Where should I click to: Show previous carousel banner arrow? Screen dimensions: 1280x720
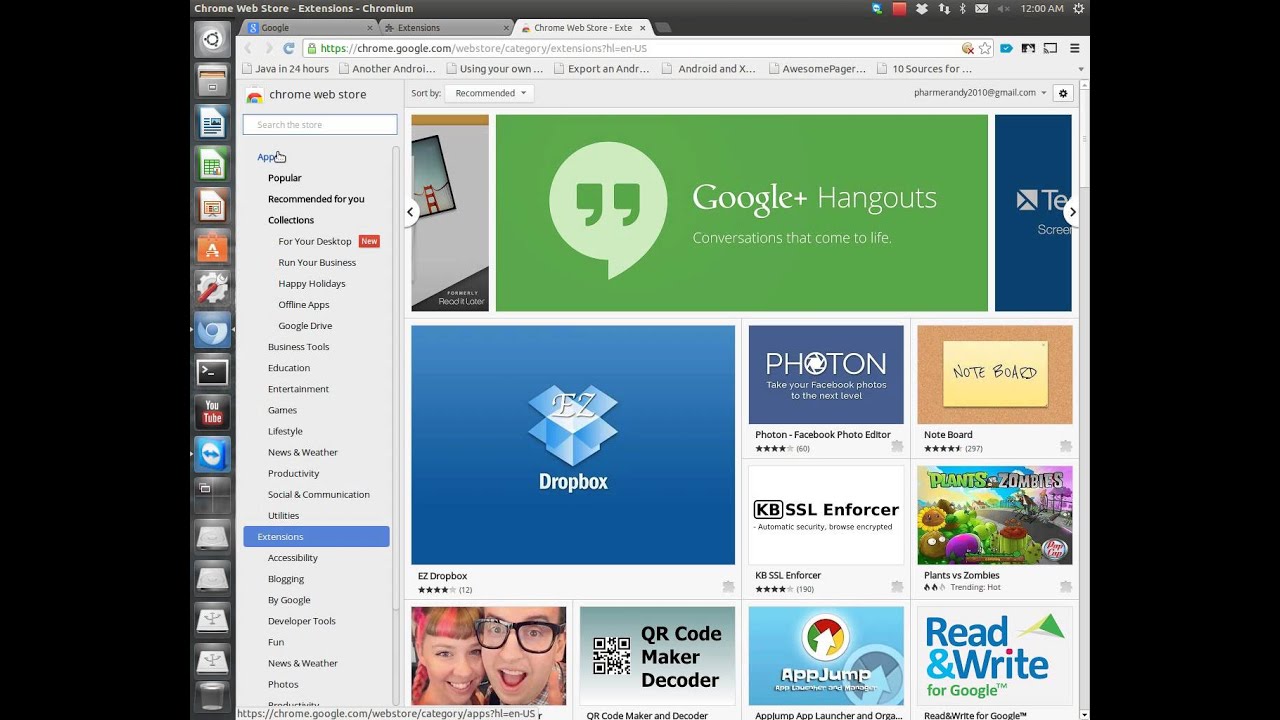[411, 212]
